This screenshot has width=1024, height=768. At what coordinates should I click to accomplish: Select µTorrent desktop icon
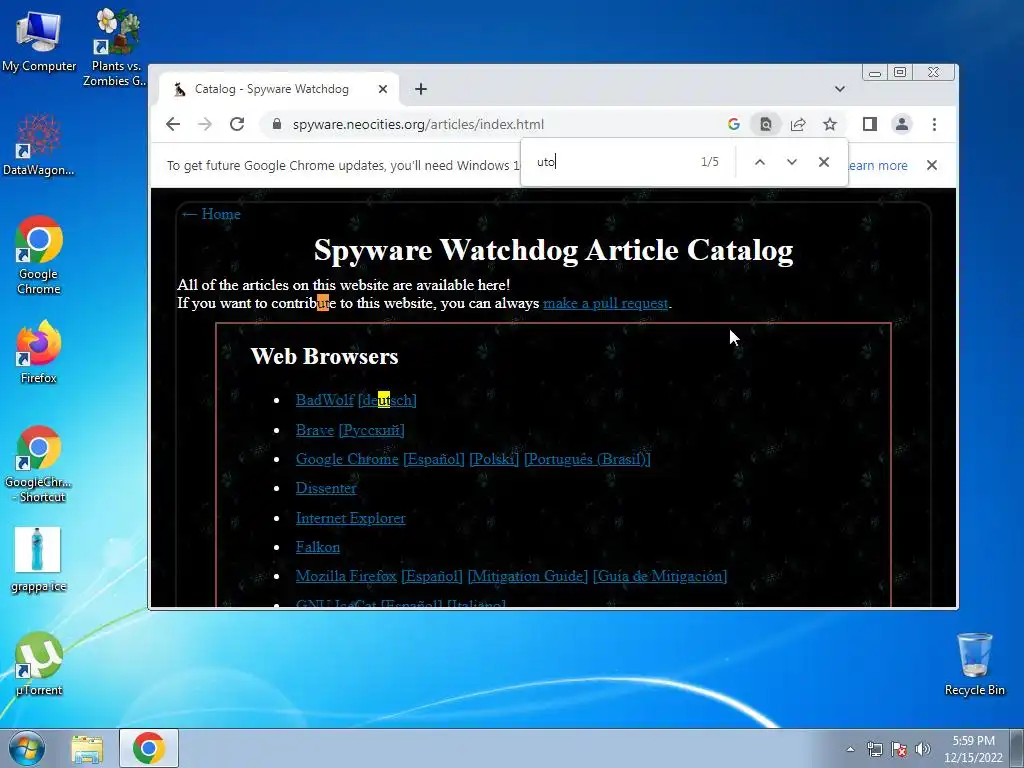click(39, 664)
